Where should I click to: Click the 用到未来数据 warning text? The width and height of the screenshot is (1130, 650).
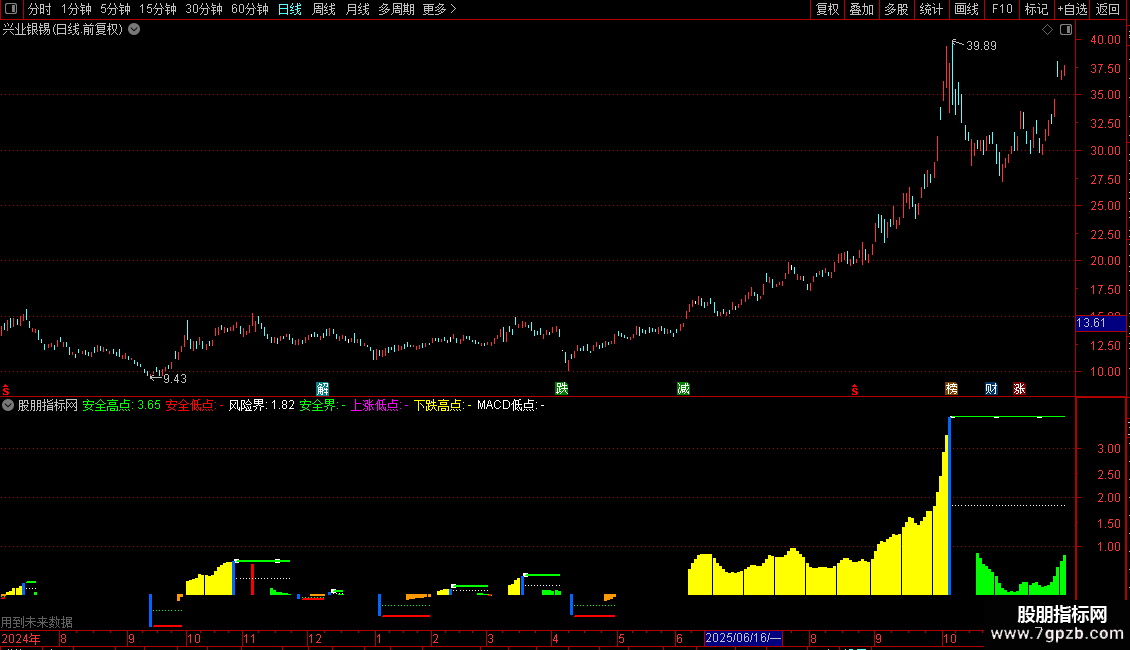click(x=37, y=622)
